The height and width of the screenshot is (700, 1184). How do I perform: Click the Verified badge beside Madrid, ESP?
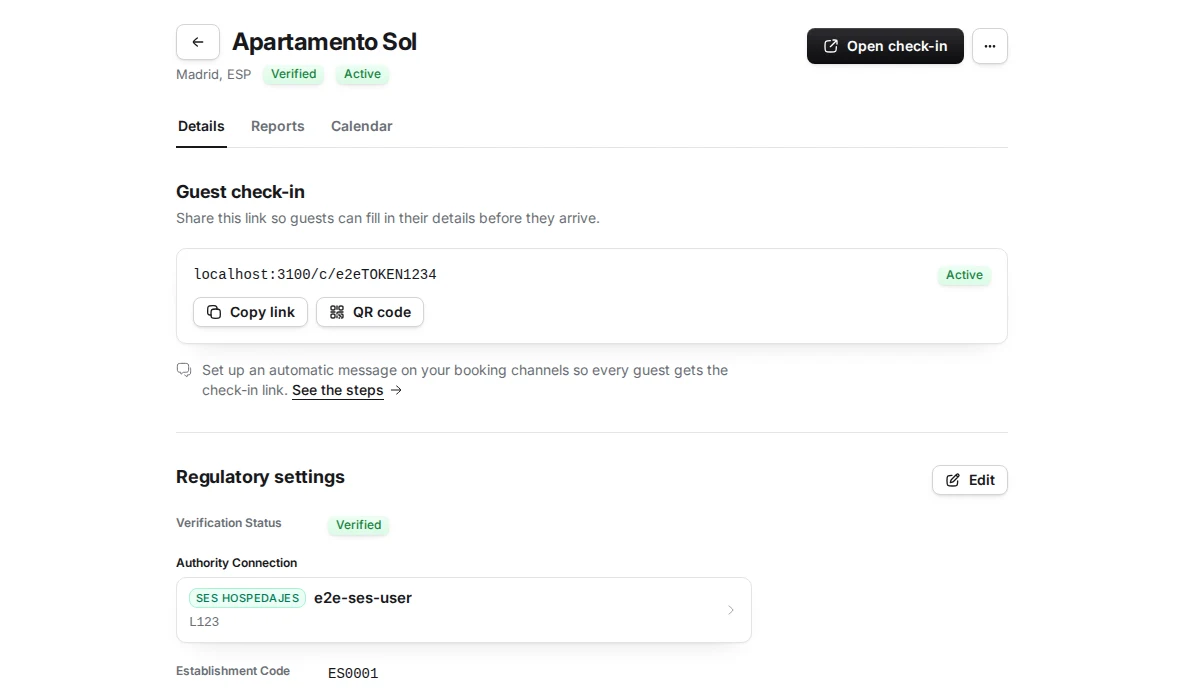[x=294, y=74]
